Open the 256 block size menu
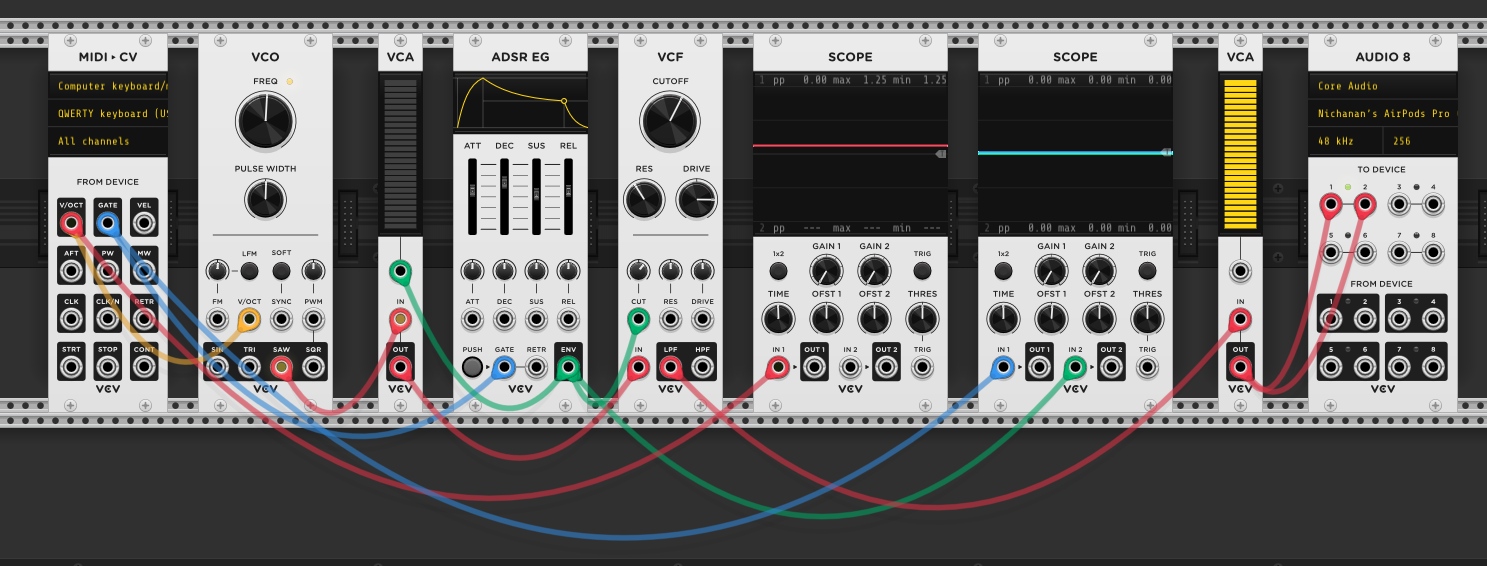The image size is (1487, 566). [1420, 141]
